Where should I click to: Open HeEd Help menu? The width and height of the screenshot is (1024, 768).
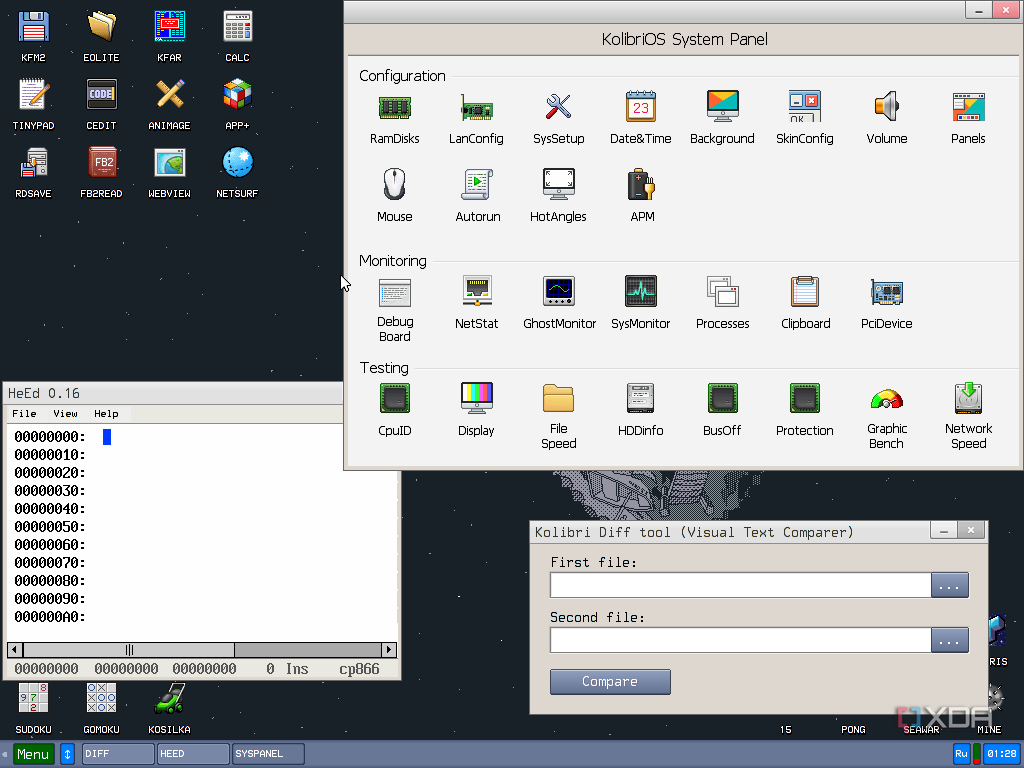pyautogui.click(x=106, y=413)
